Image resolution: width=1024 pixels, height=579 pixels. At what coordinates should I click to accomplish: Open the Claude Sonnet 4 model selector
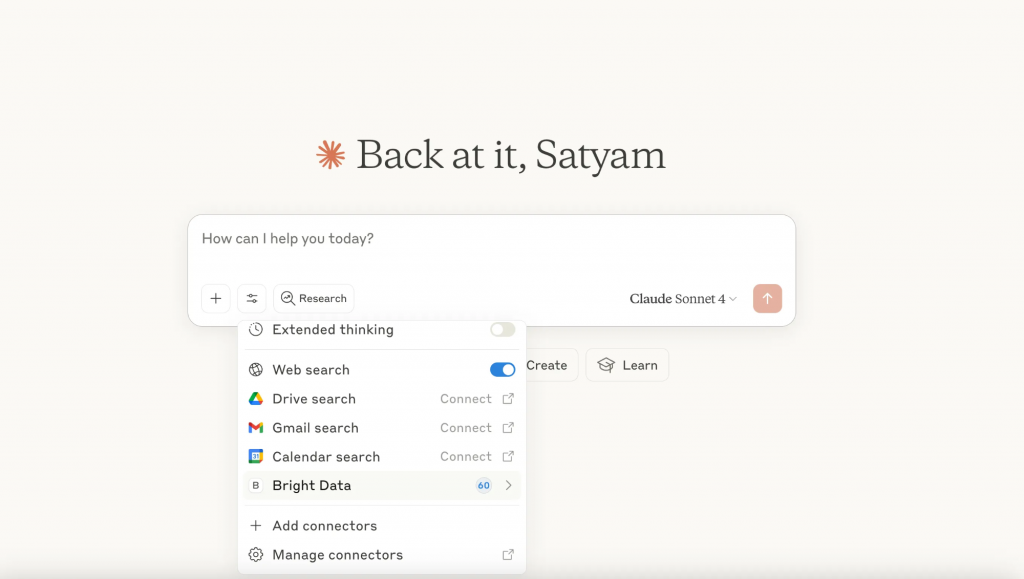click(x=683, y=299)
